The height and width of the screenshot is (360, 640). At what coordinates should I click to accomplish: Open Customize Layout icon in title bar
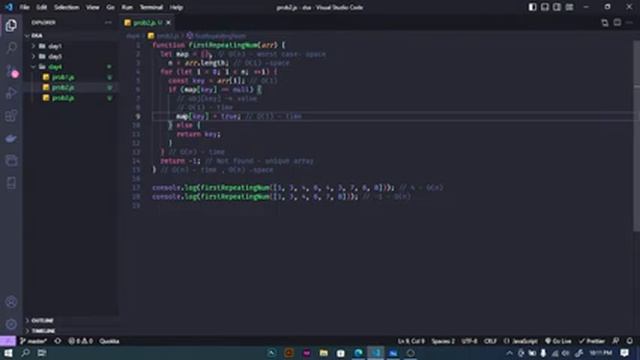(x=569, y=7)
